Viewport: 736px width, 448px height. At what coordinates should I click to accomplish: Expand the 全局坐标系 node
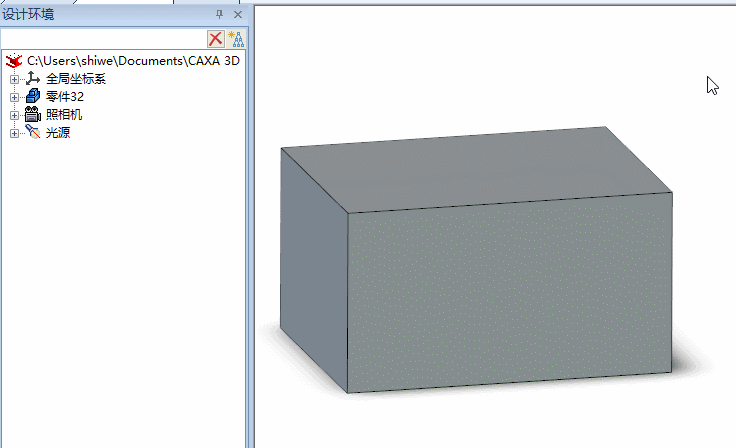pos(14,79)
